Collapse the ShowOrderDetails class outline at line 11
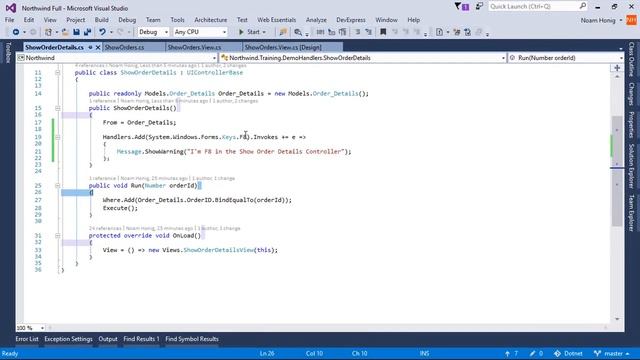The image size is (640, 360). point(58,72)
